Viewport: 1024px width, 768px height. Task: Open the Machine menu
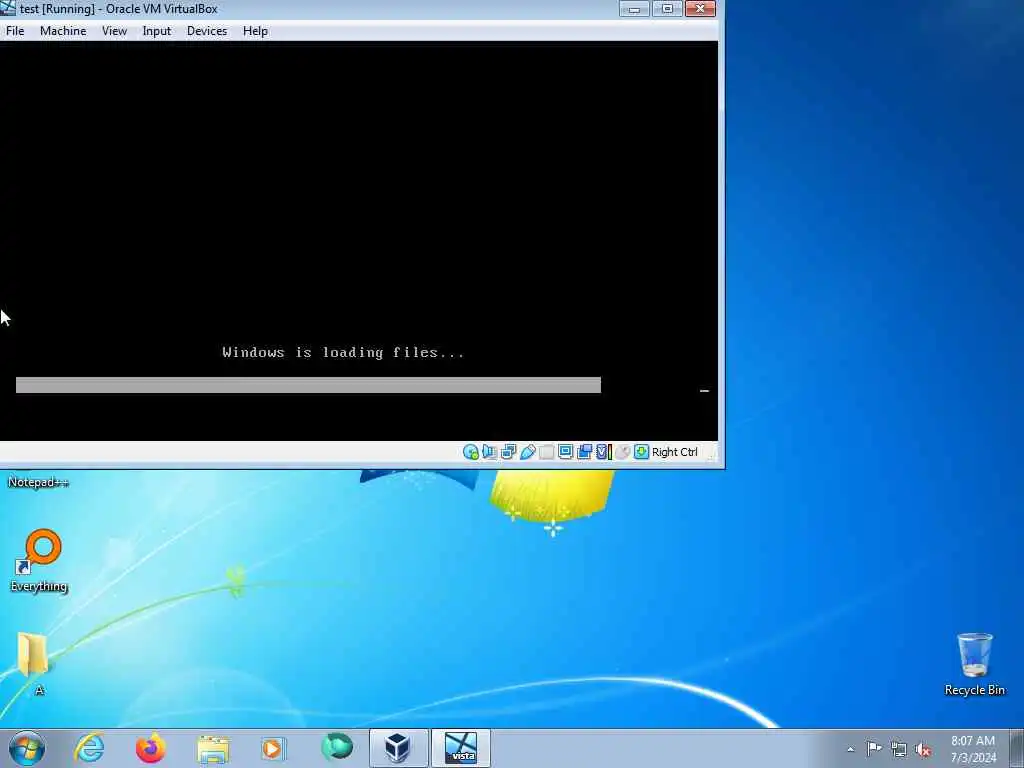[x=63, y=31]
